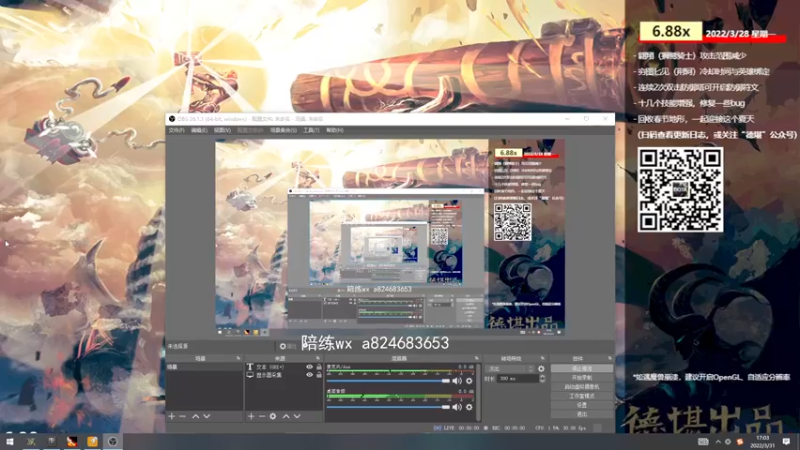Click the Start Recording button
The image size is (800, 450).
[x=582, y=378]
